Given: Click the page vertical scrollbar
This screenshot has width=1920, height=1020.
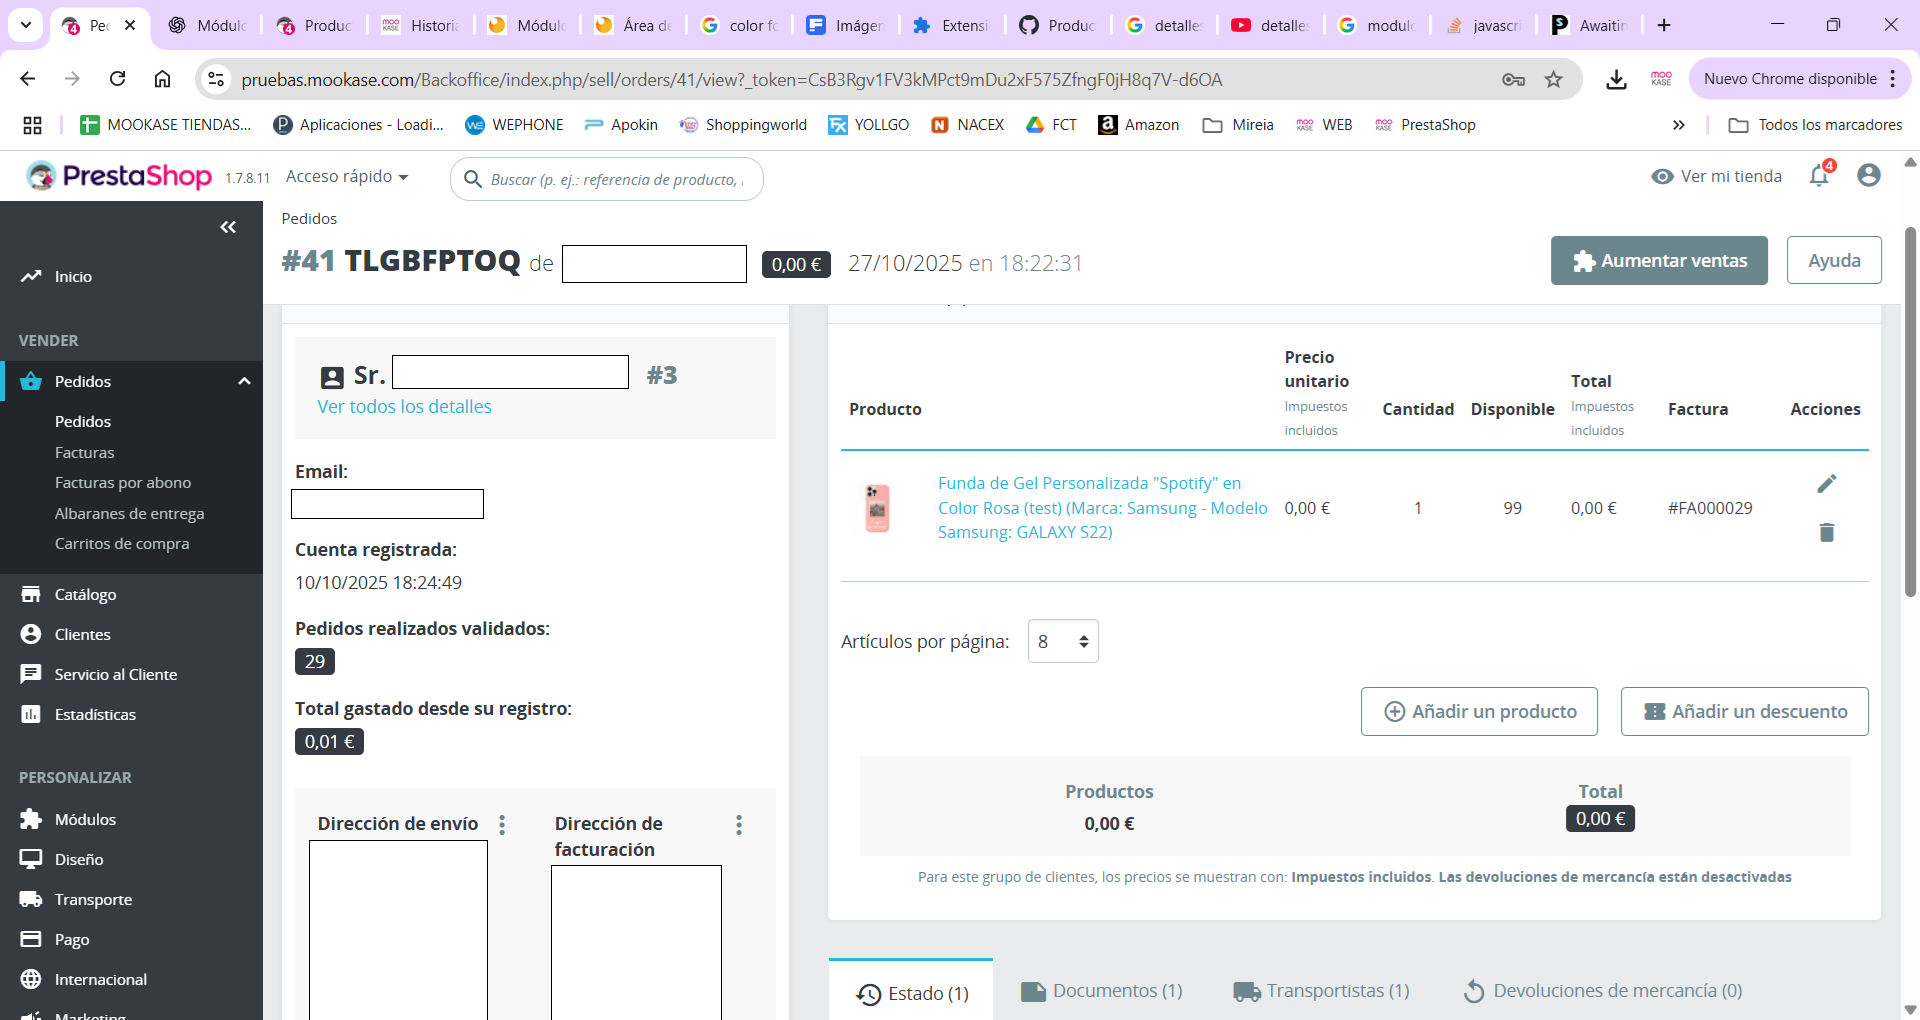Looking at the screenshot, I should [1910, 412].
